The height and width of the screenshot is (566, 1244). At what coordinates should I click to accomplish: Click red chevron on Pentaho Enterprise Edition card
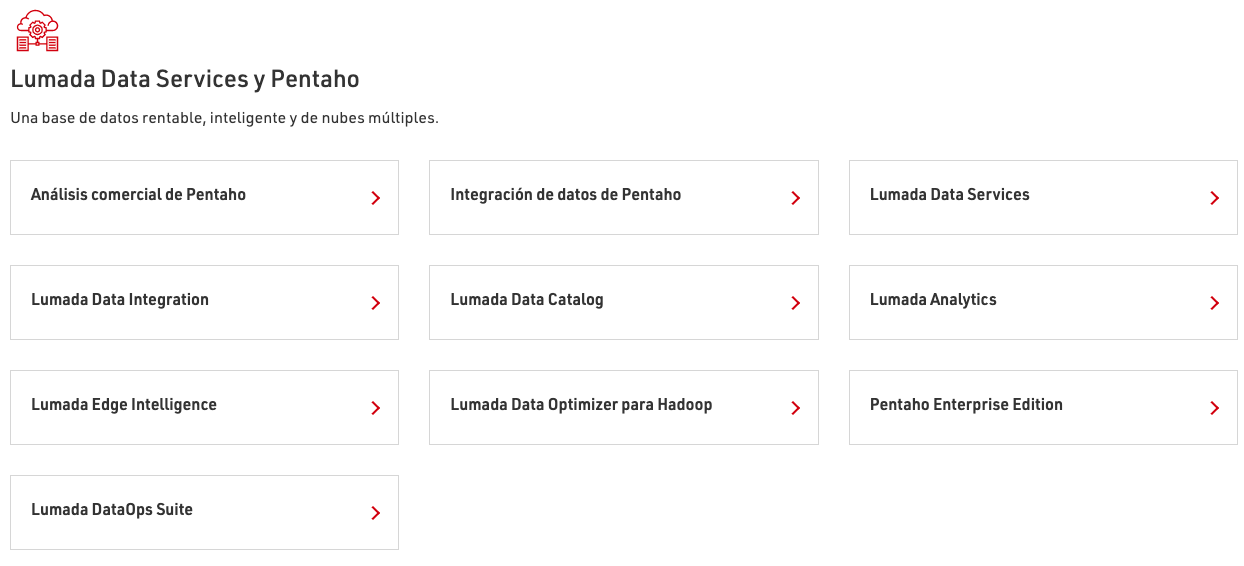click(x=1215, y=408)
